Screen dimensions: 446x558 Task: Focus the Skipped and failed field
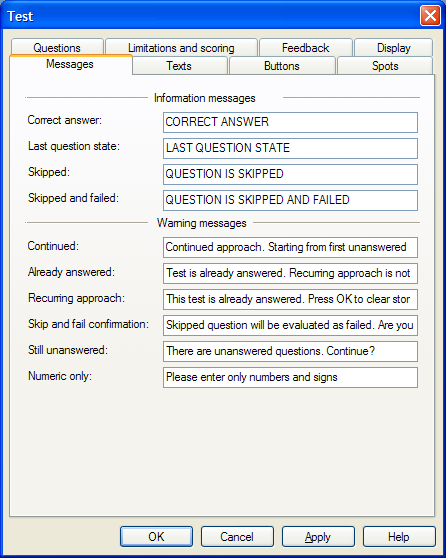(x=290, y=200)
